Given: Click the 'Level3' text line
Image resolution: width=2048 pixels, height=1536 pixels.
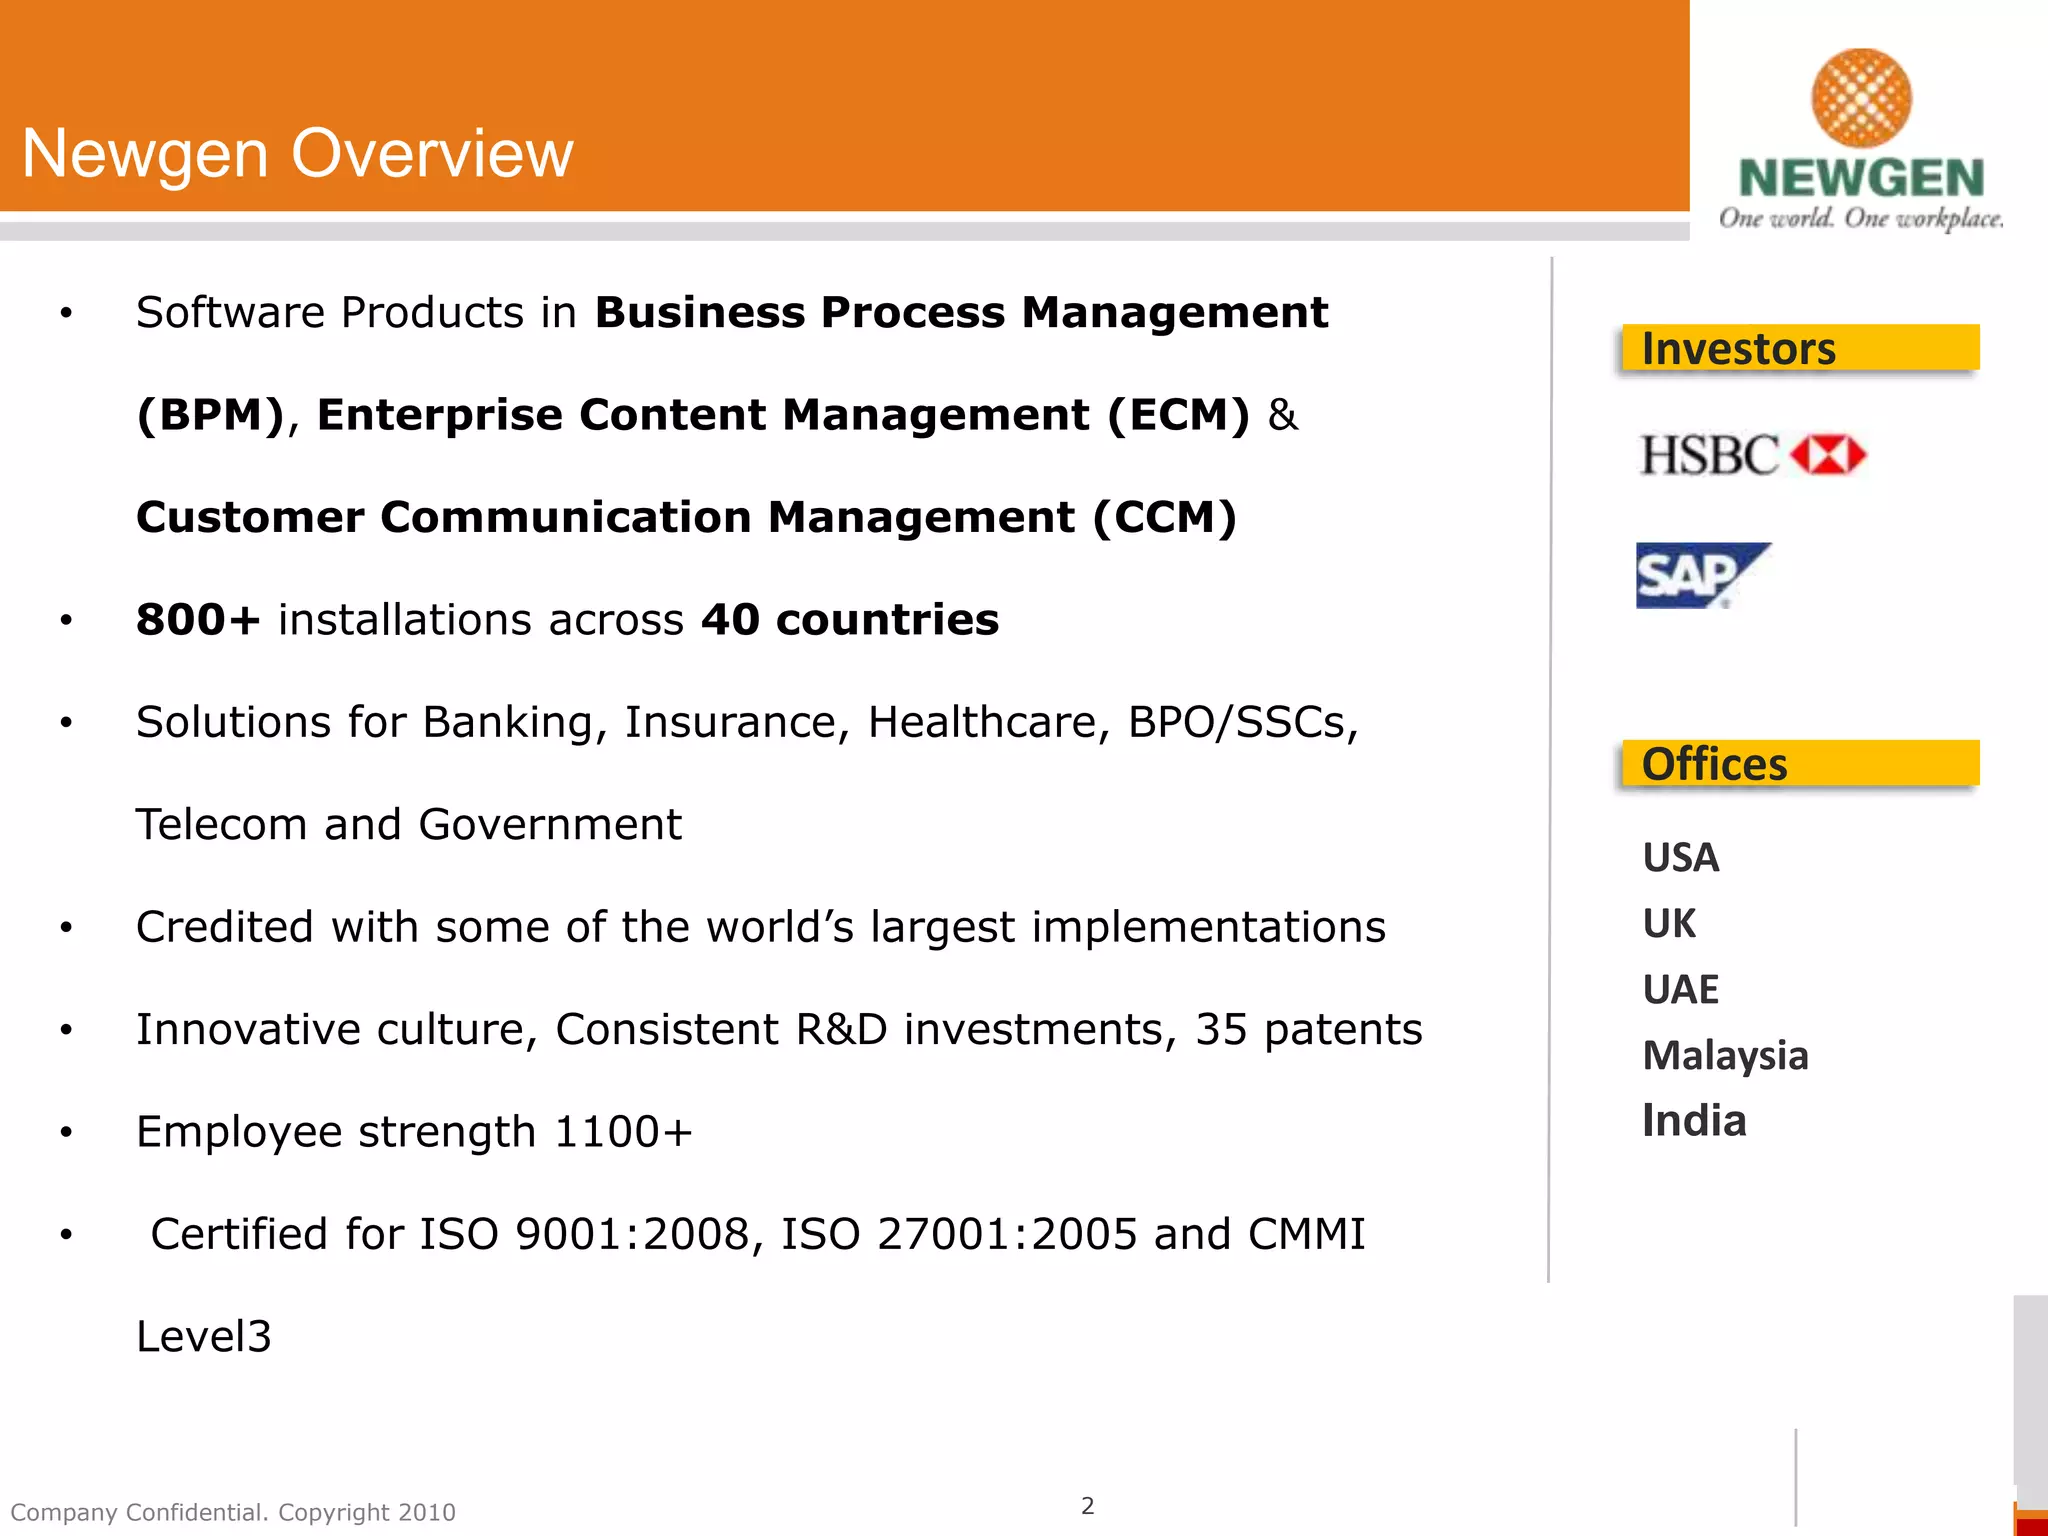Looking at the screenshot, I should point(204,1337).
